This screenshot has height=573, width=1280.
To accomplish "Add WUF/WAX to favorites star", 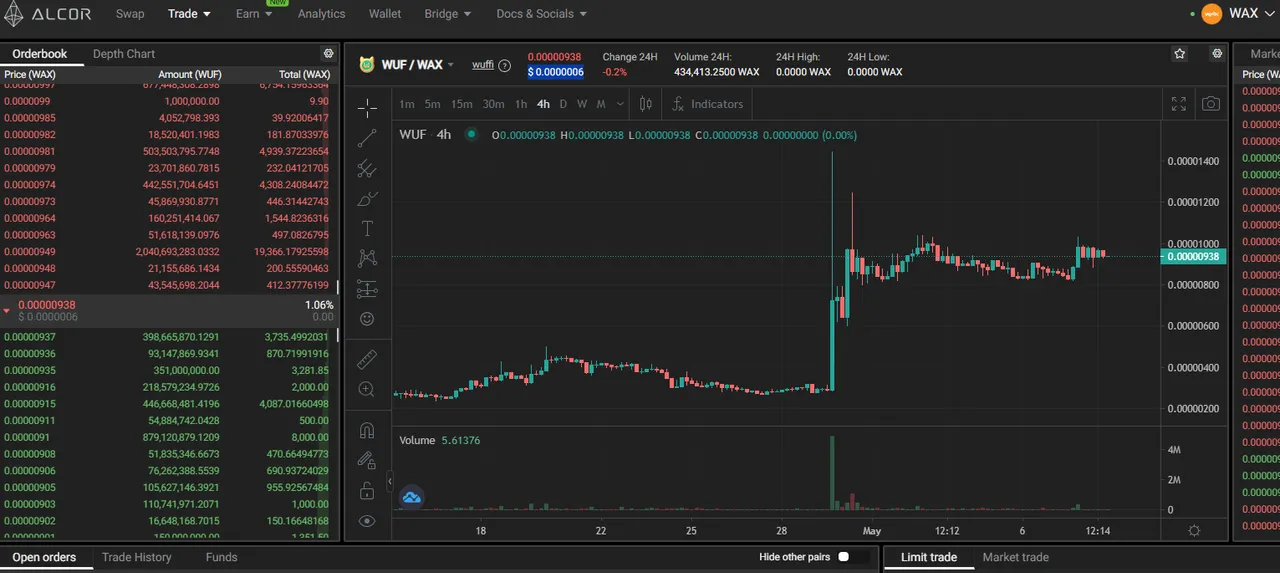I will point(1180,54).
